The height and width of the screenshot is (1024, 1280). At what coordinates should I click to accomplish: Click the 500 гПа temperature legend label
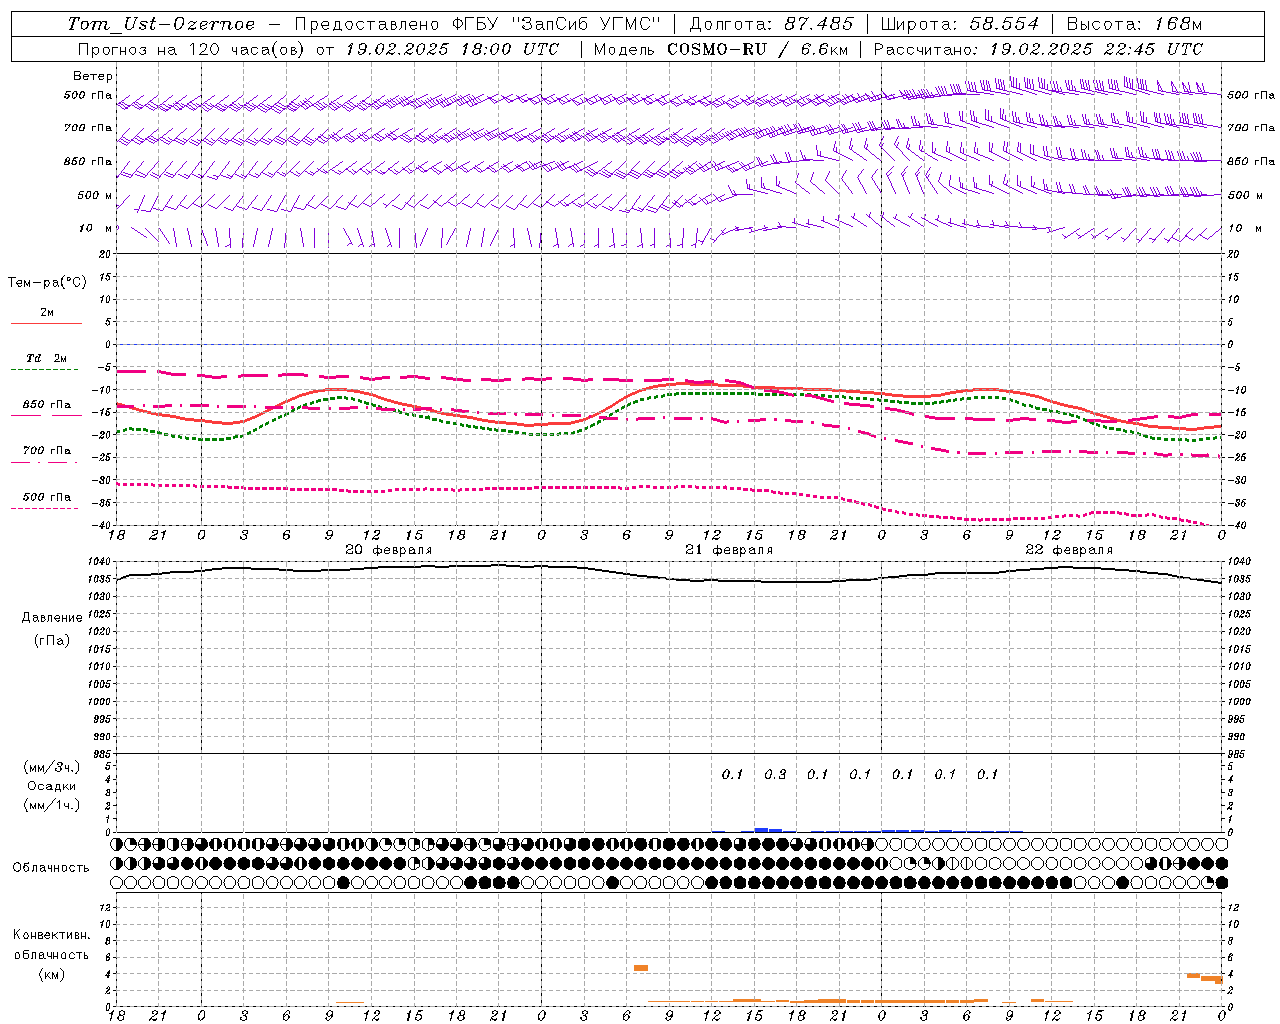click(47, 497)
